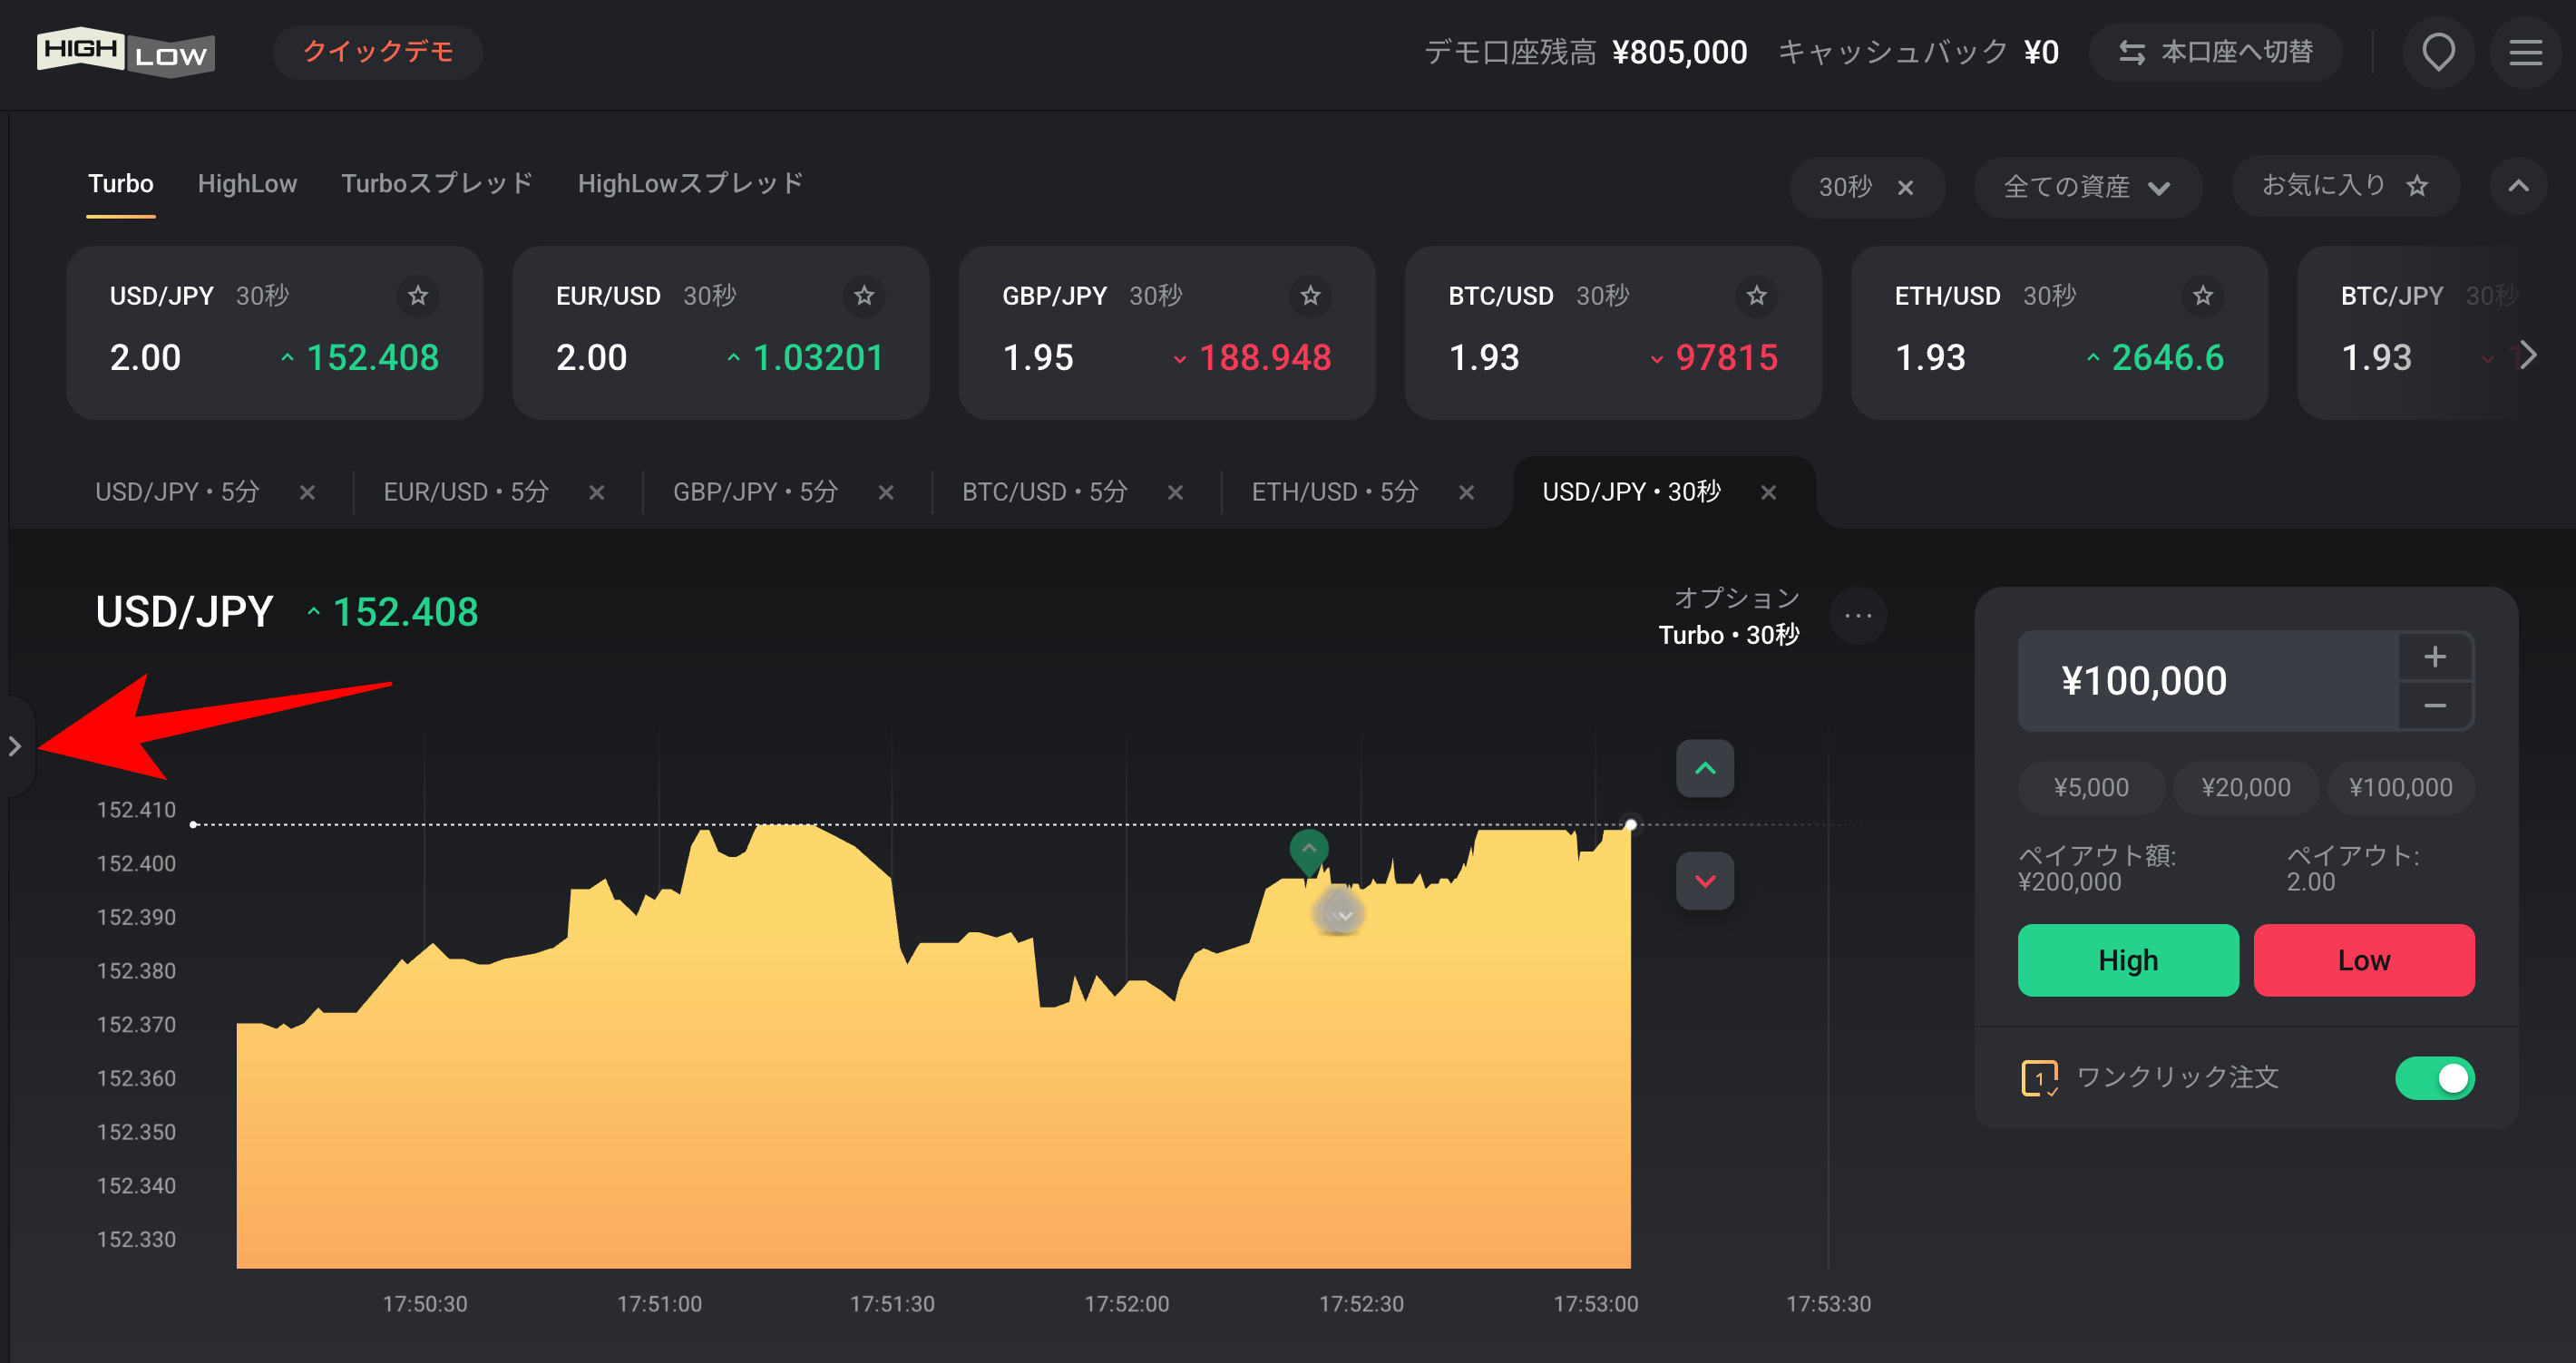
Task: Select the EUR/USD 30秒 asset card
Action: click(x=720, y=333)
